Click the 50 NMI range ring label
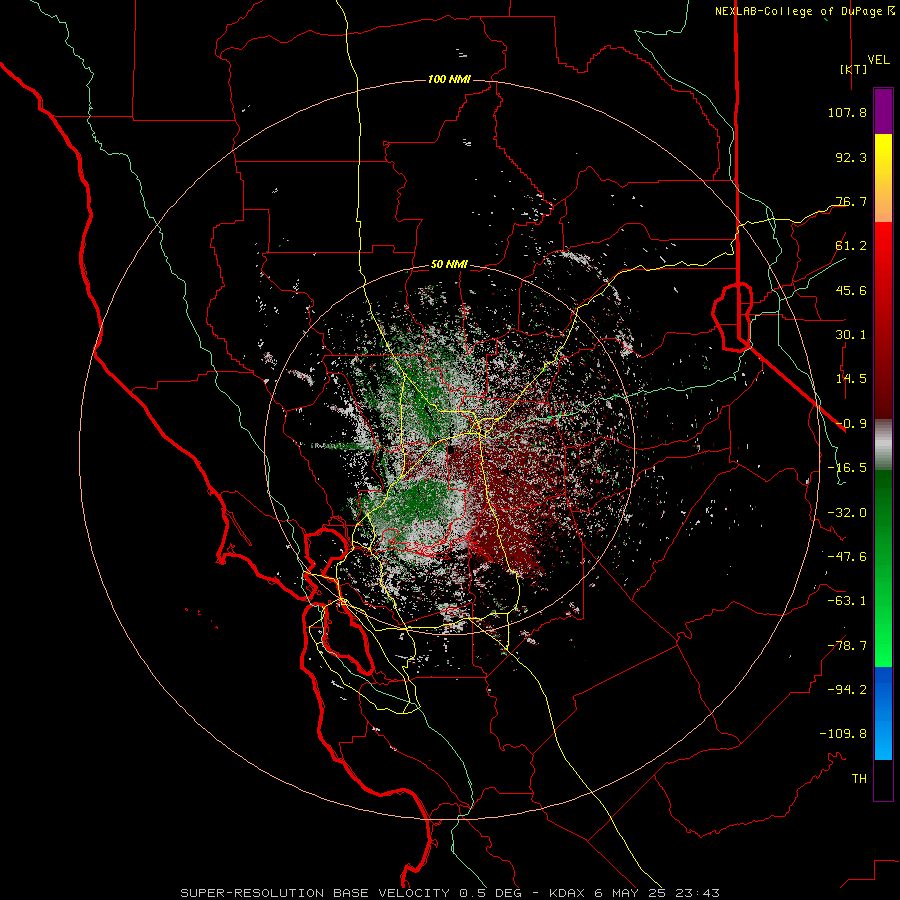 tap(449, 265)
